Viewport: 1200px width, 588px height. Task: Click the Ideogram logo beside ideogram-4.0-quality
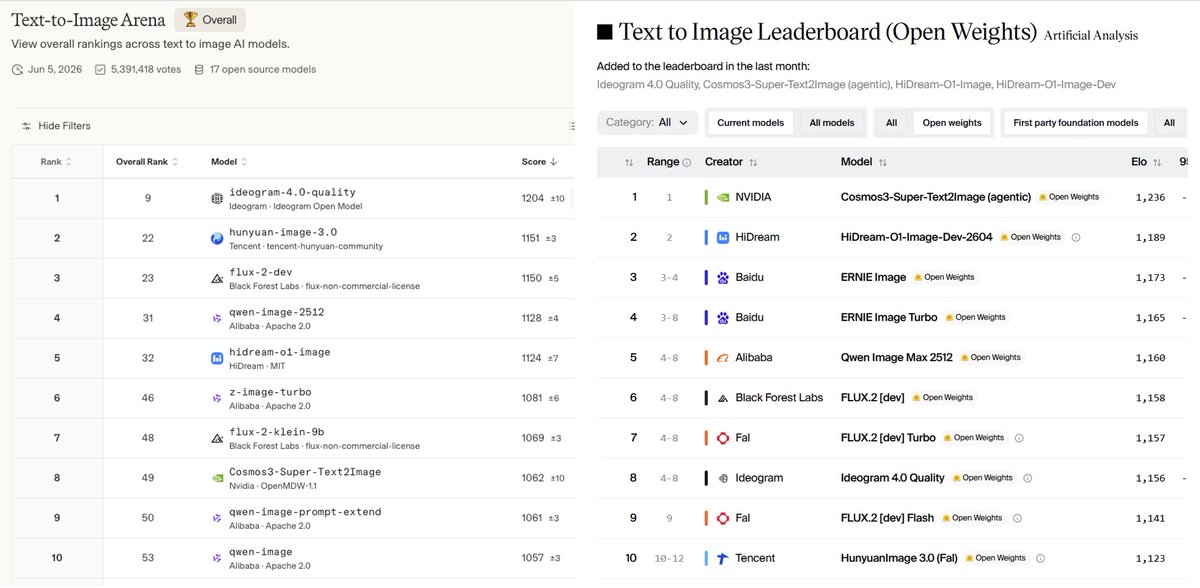217,199
